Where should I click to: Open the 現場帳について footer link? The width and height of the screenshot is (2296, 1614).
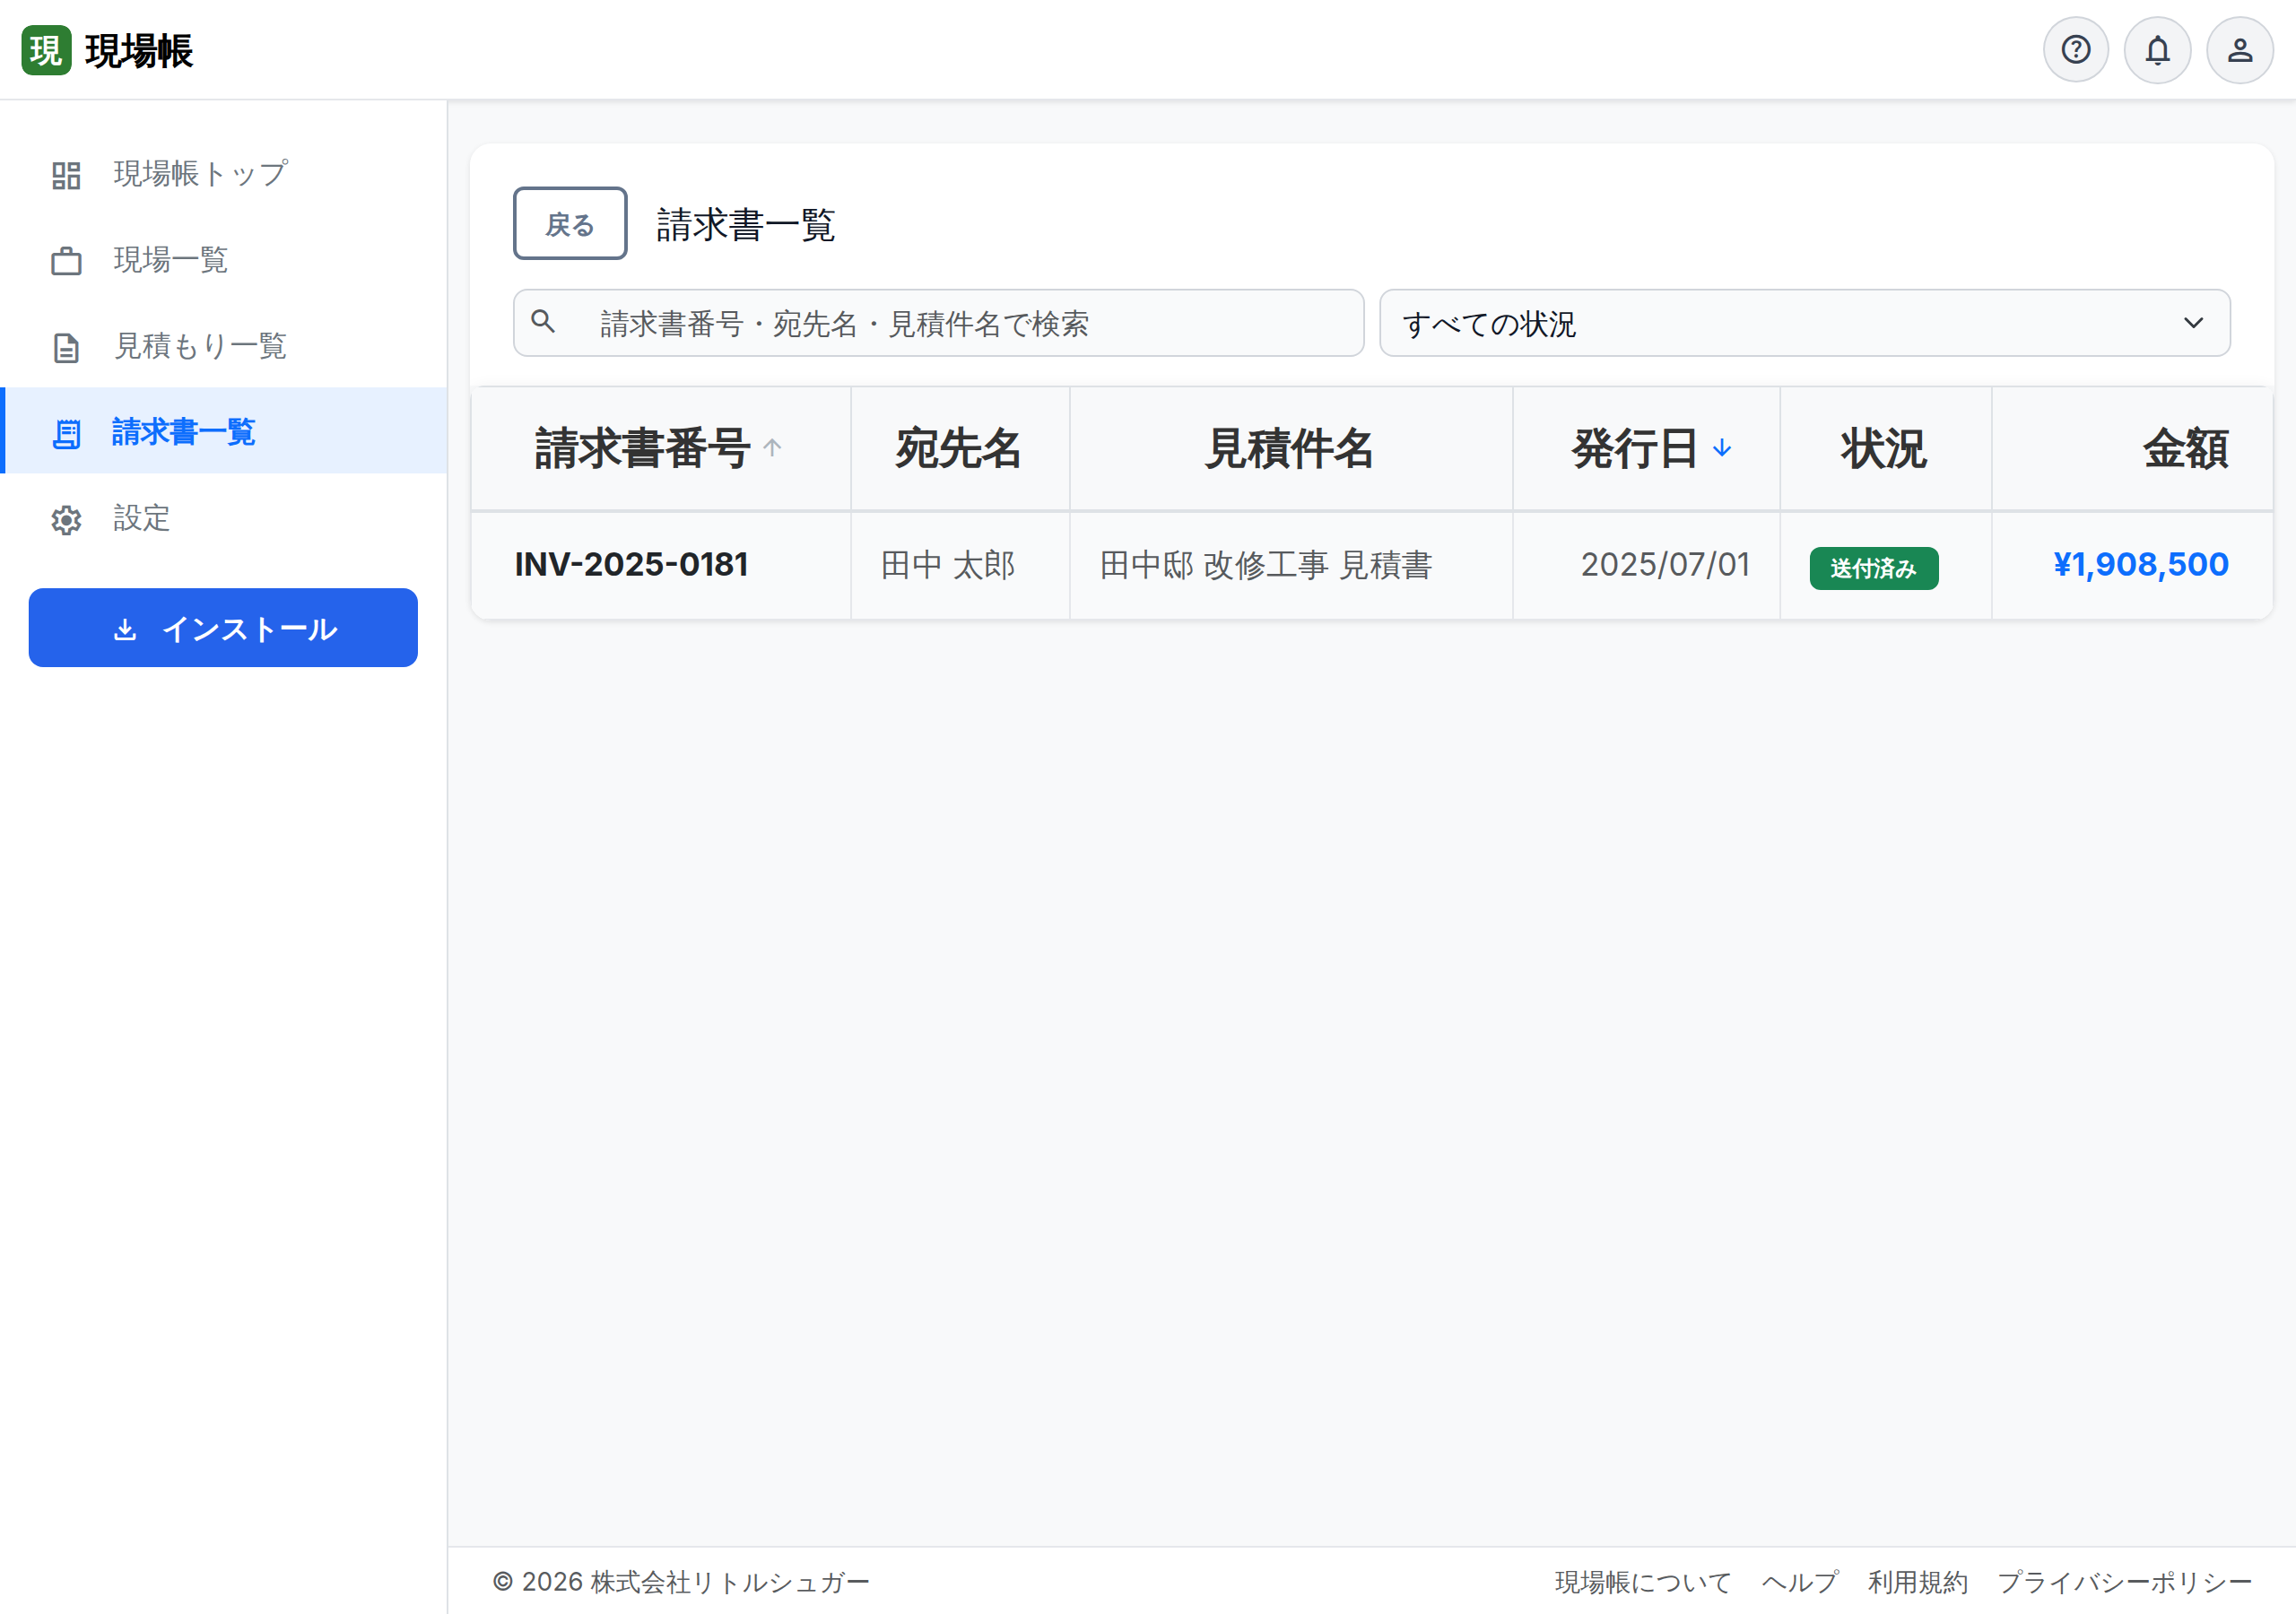(1643, 1582)
